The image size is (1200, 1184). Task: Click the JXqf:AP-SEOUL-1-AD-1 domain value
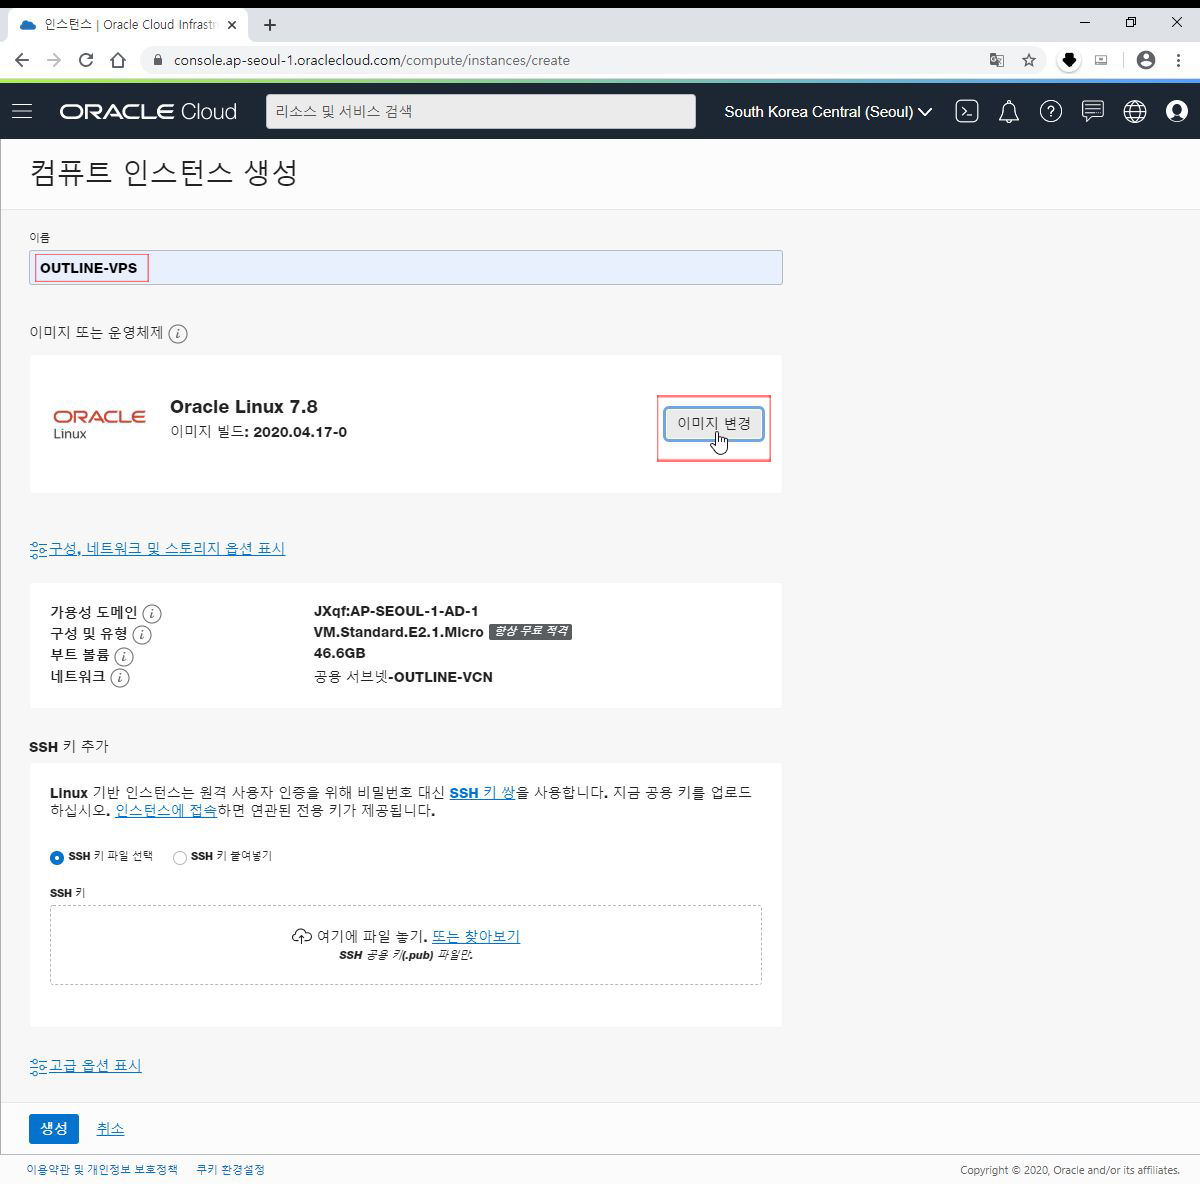tap(396, 611)
